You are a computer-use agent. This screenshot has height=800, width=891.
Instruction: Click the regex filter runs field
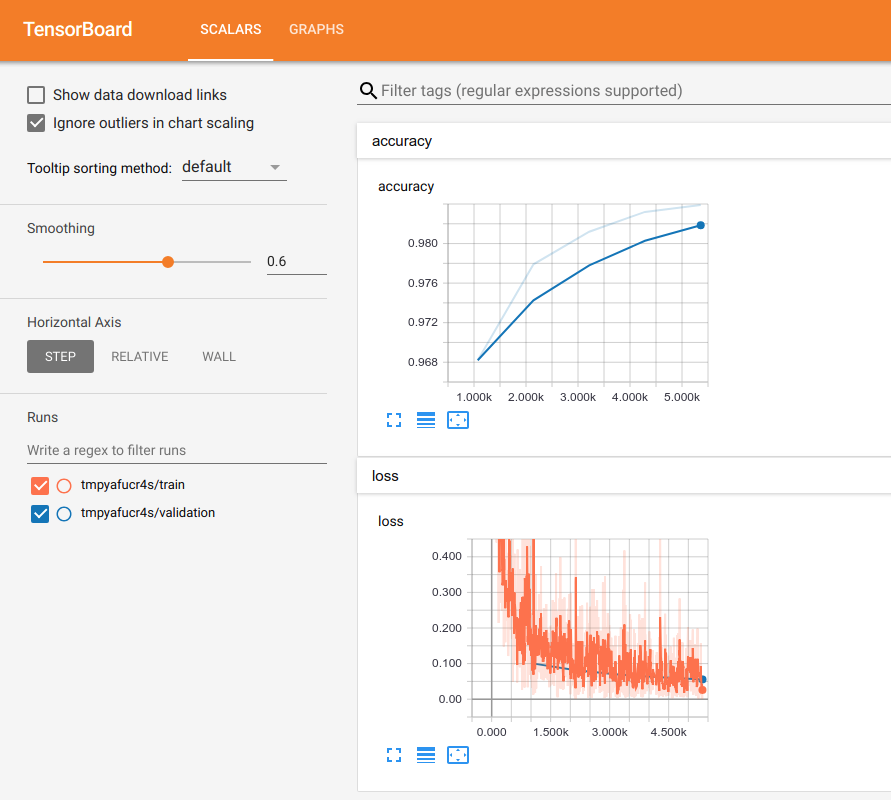click(177, 451)
